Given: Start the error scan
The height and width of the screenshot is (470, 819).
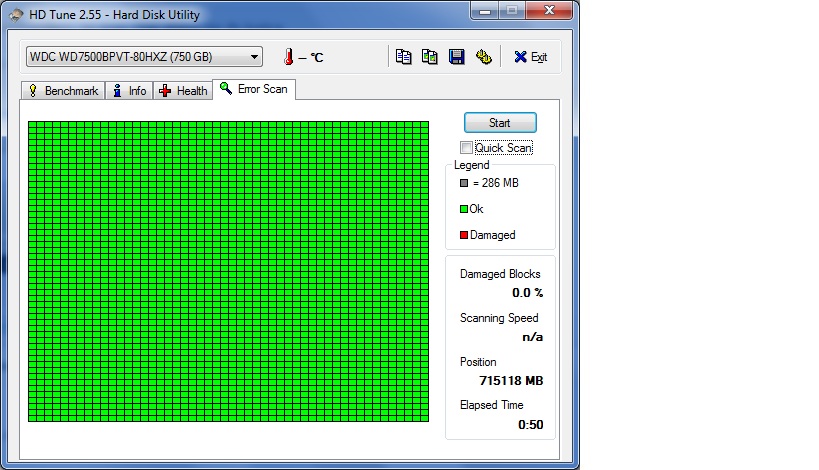Looking at the screenshot, I should point(500,123).
